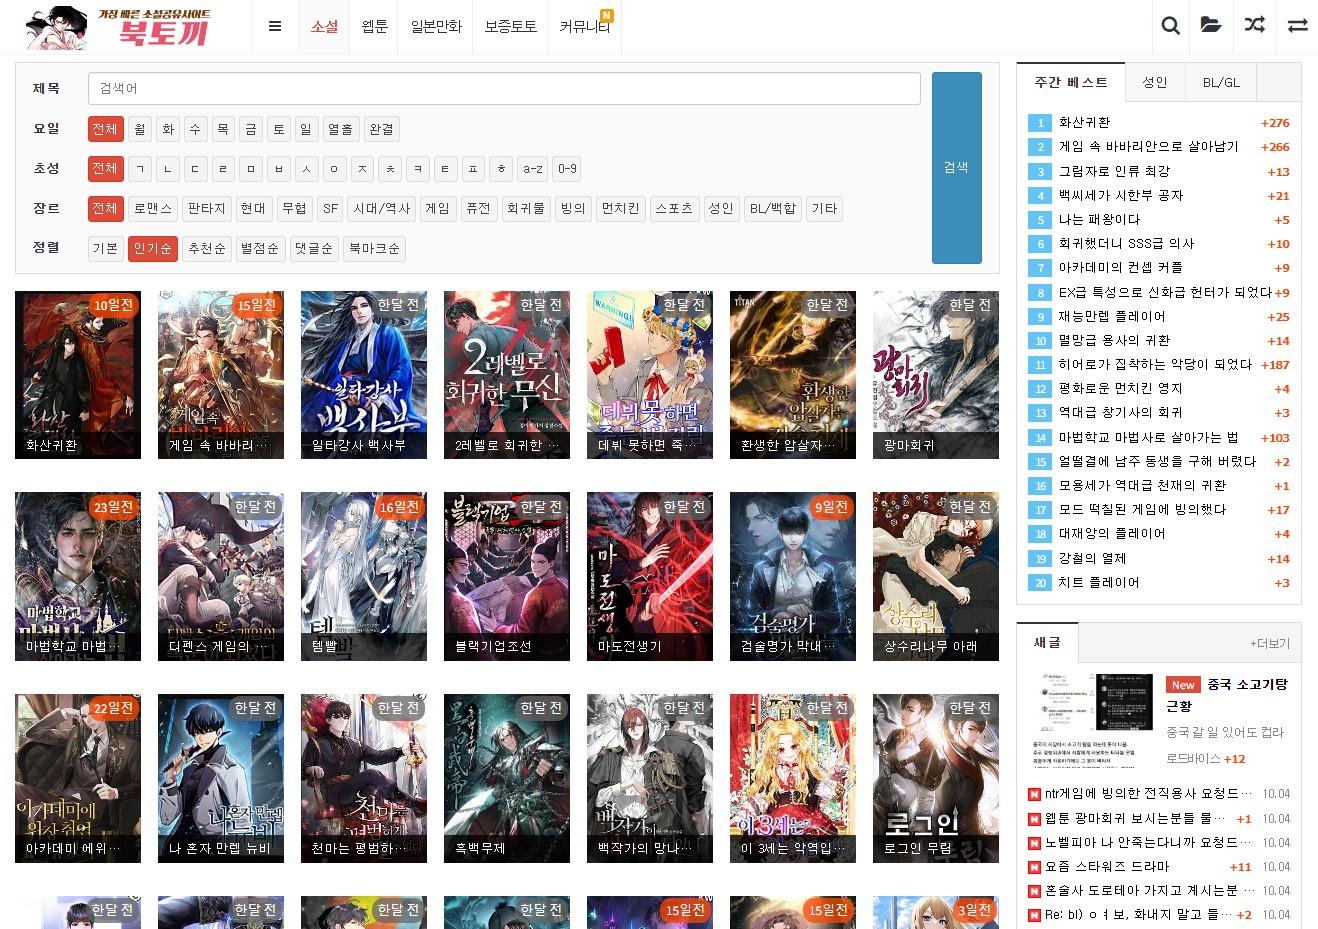Screen dimensions: 1318x929
Task: Click the 검색어 title search field
Action: point(504,89)
